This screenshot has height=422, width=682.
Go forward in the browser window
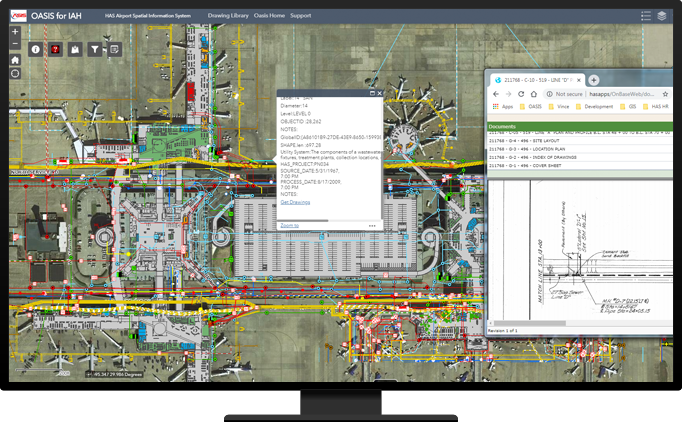[x=508, y=94]
